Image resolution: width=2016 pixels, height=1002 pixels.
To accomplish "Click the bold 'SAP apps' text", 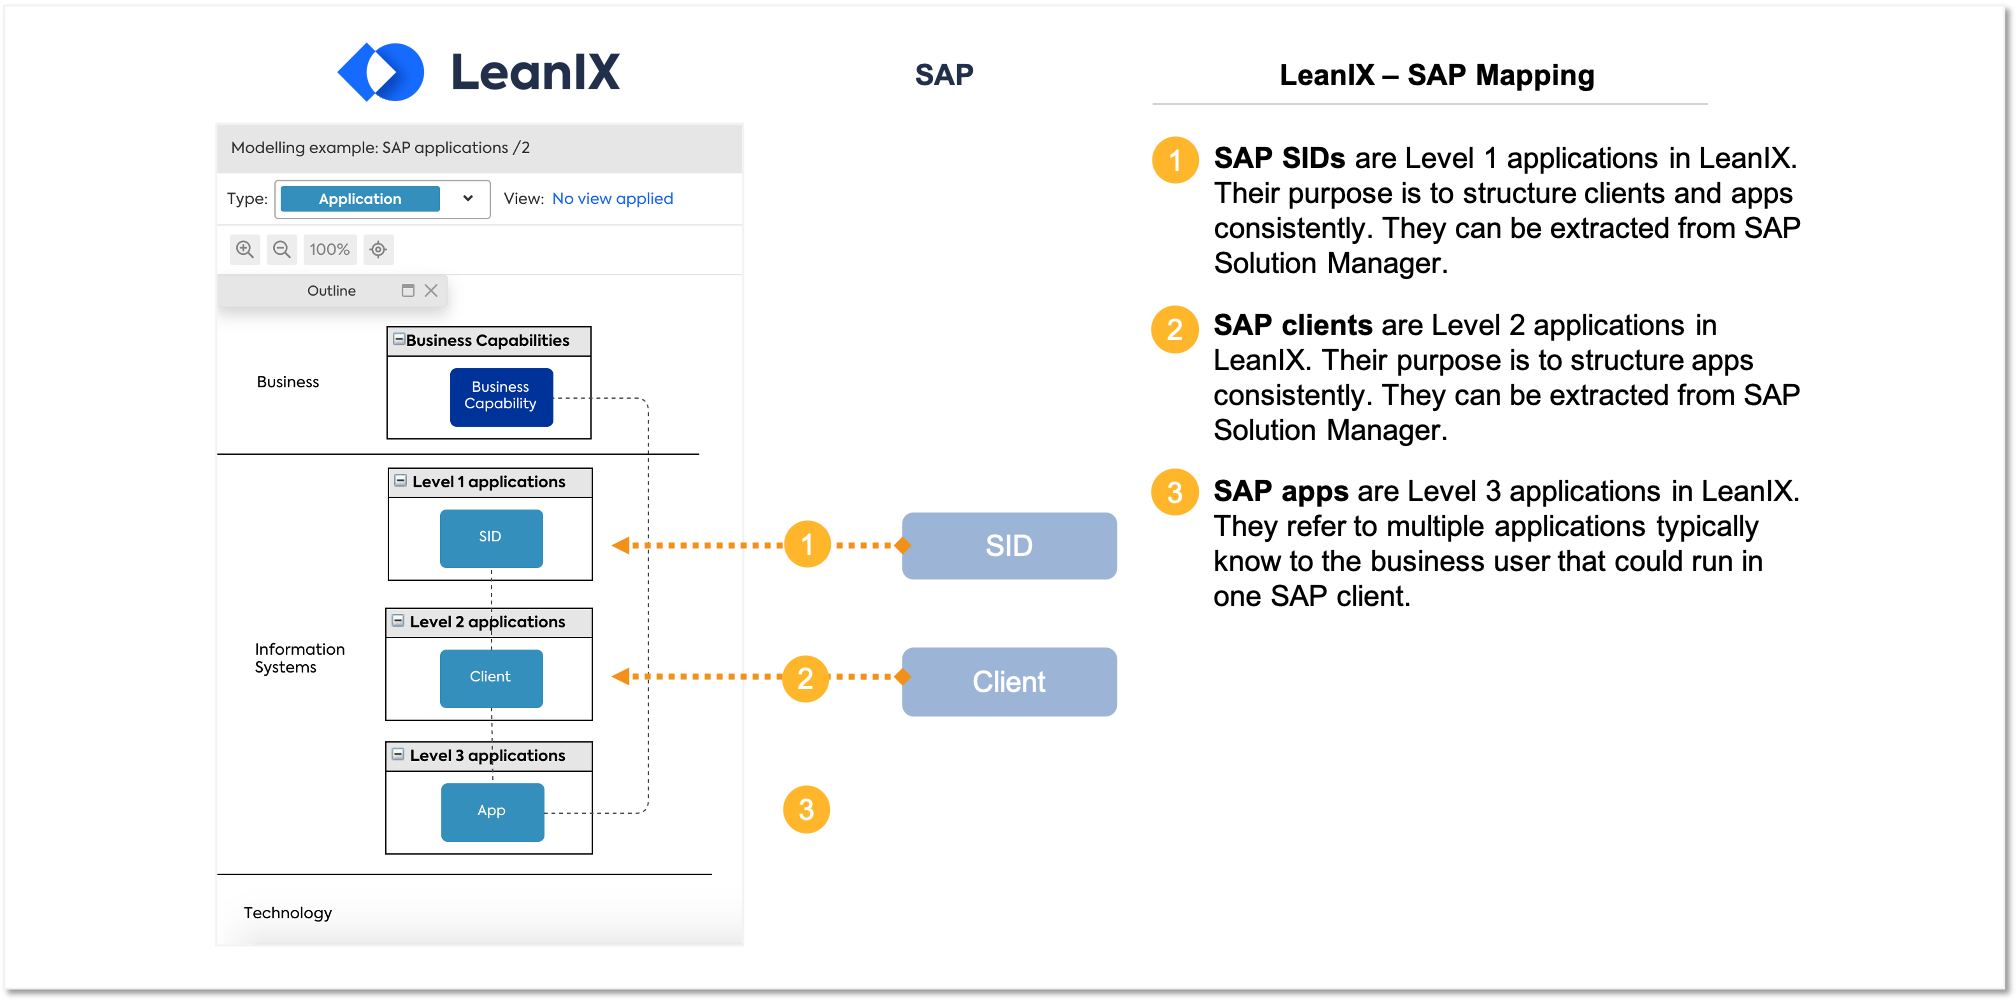I will (x=1281, y=492).
